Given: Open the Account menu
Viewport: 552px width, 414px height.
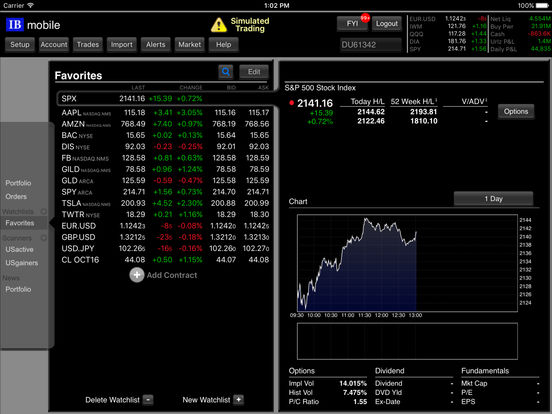Looking at the screenshot, I should coord(54,45).
